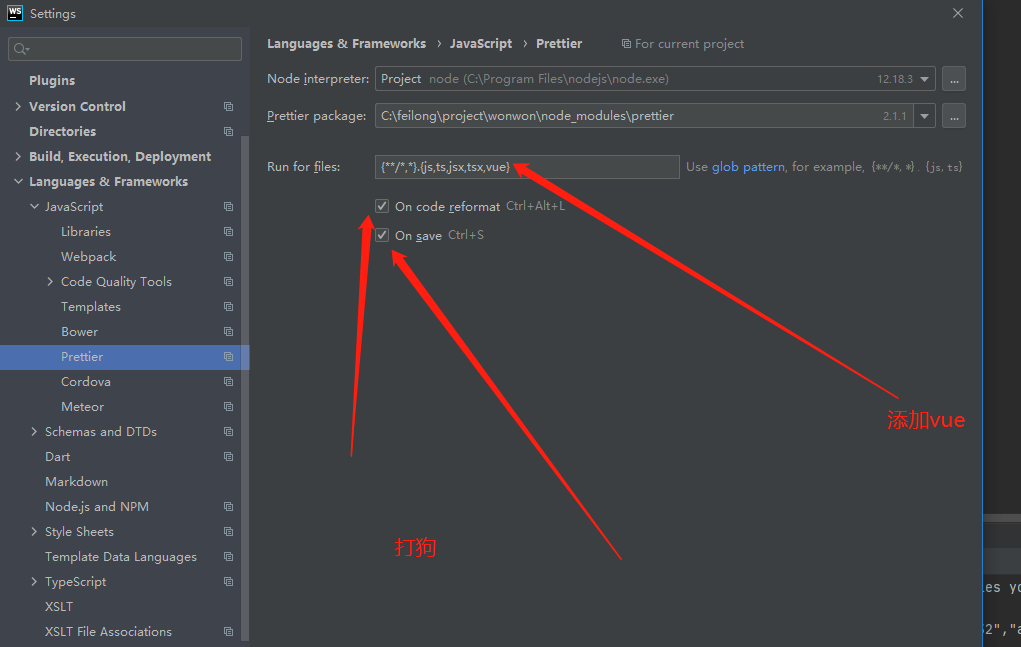Viewport: 1021px width, 647px height.
Task: Click project-level icon beside Code Quality Tools
Action: click(x=229, y=282)
